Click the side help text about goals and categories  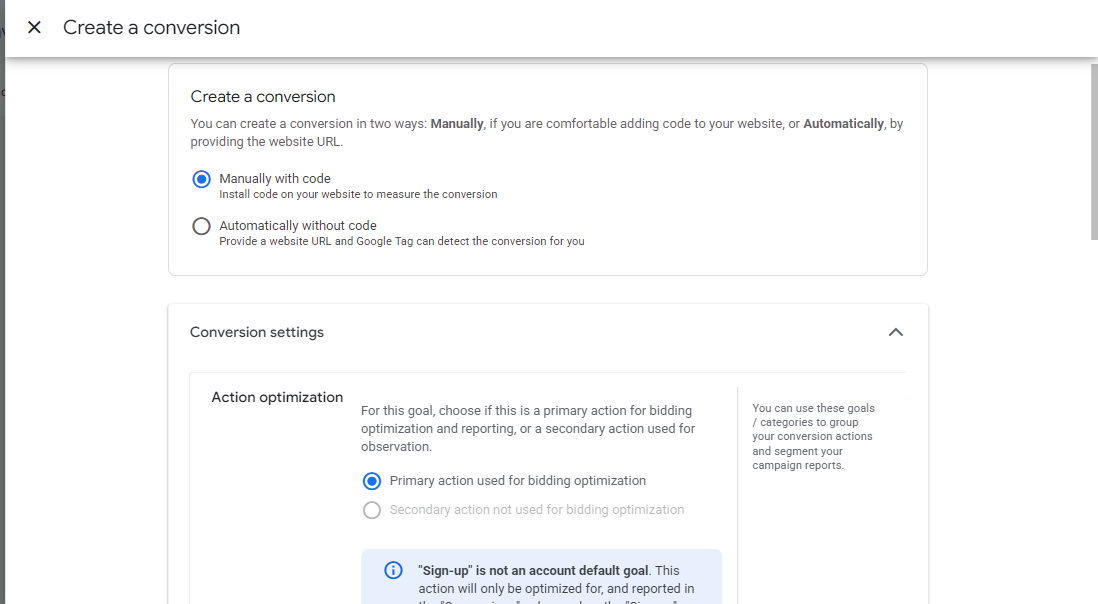[x=812, y=436]
